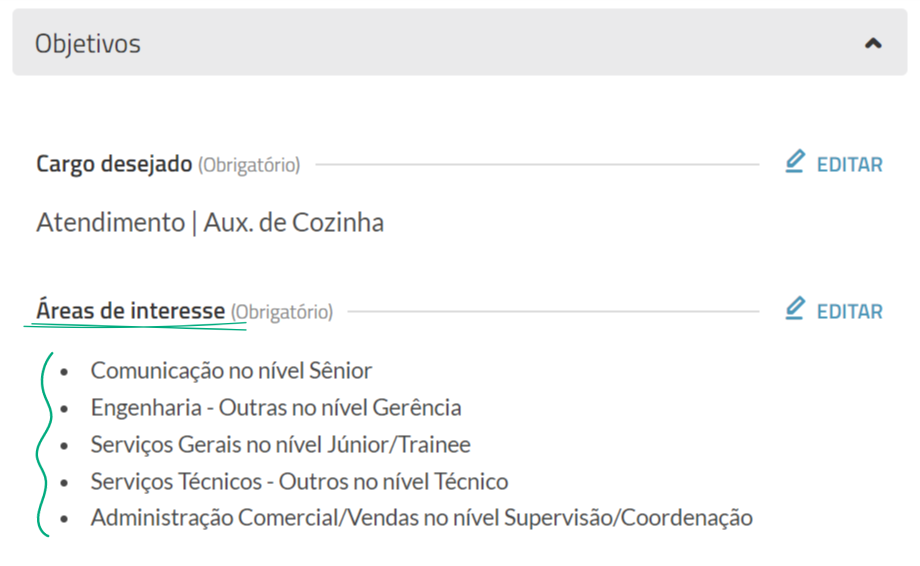Image resolution: width=920 pixels, height=566 pixels.
Task: Open EDITAR link for Cargo desejado
Action: (850, 165)
